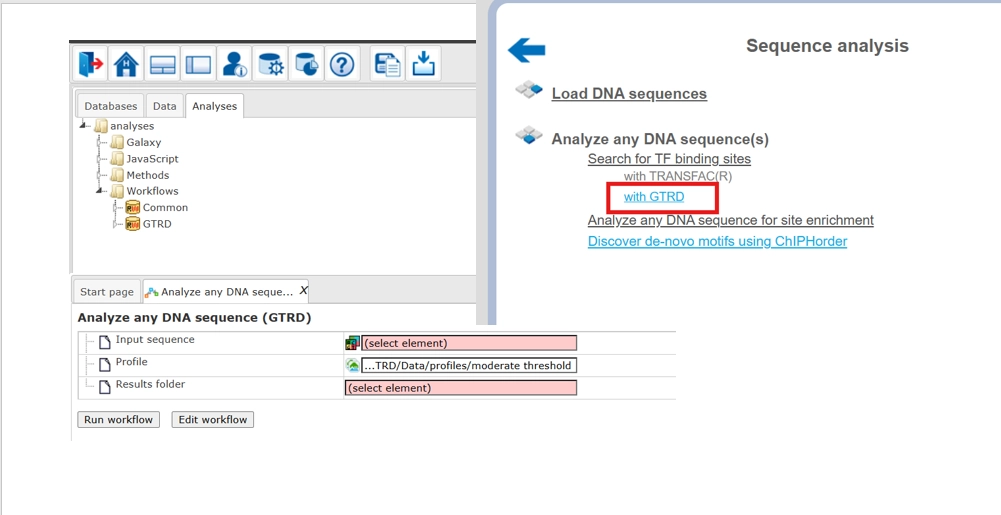1001x515 pixels.
Task: Collapse the Workflows folder in tree
Action: (100, 191)
